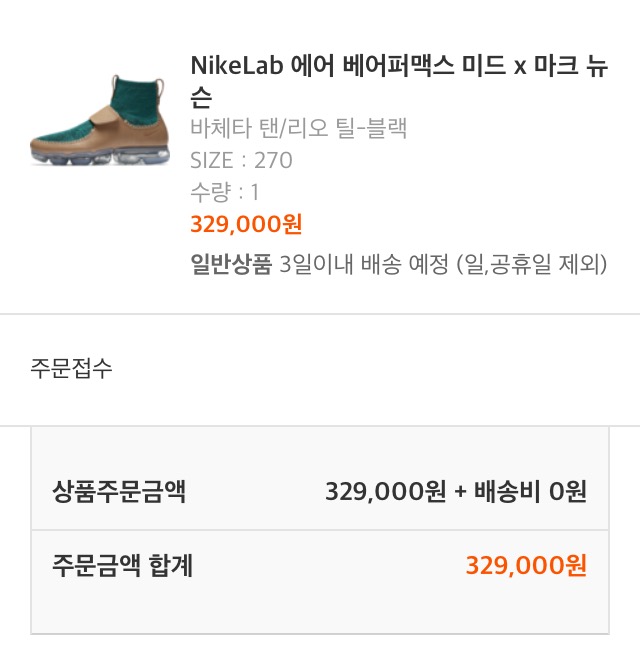Viewport: 640px width, 647px height.
Task: Click the 수량 : 1 quantity line
Action: (224, 192)
